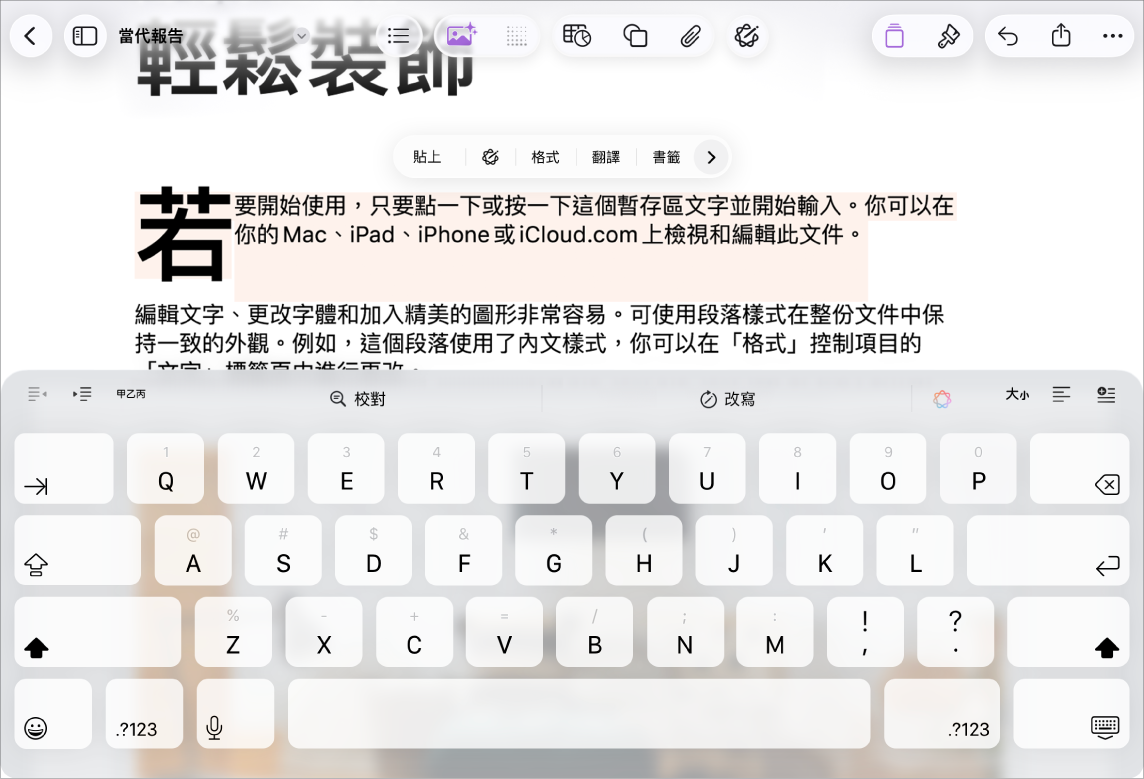Viewport: 1144px width, 779px height.
Task: Open the 大小 text size options
Action: (1017, 394)
